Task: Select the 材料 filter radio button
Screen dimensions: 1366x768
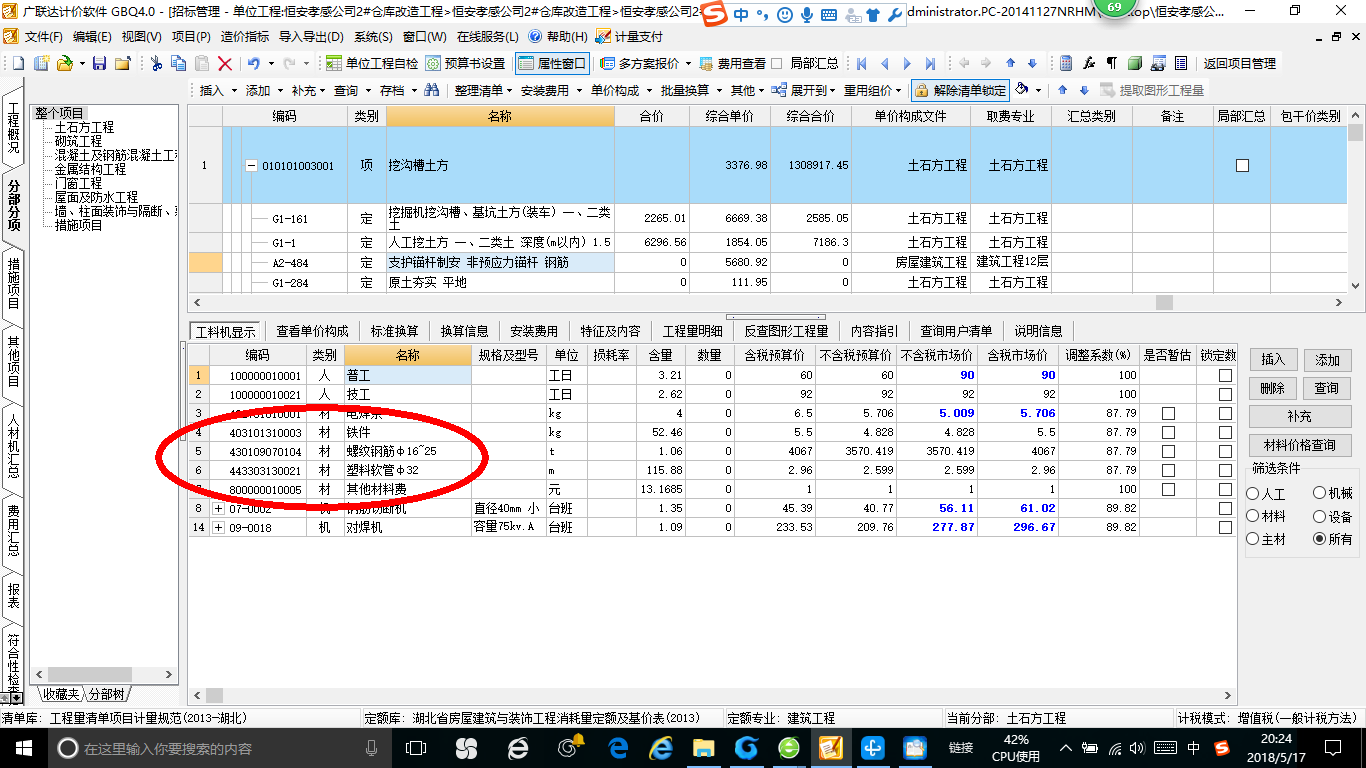Action: coord(1253,516)
